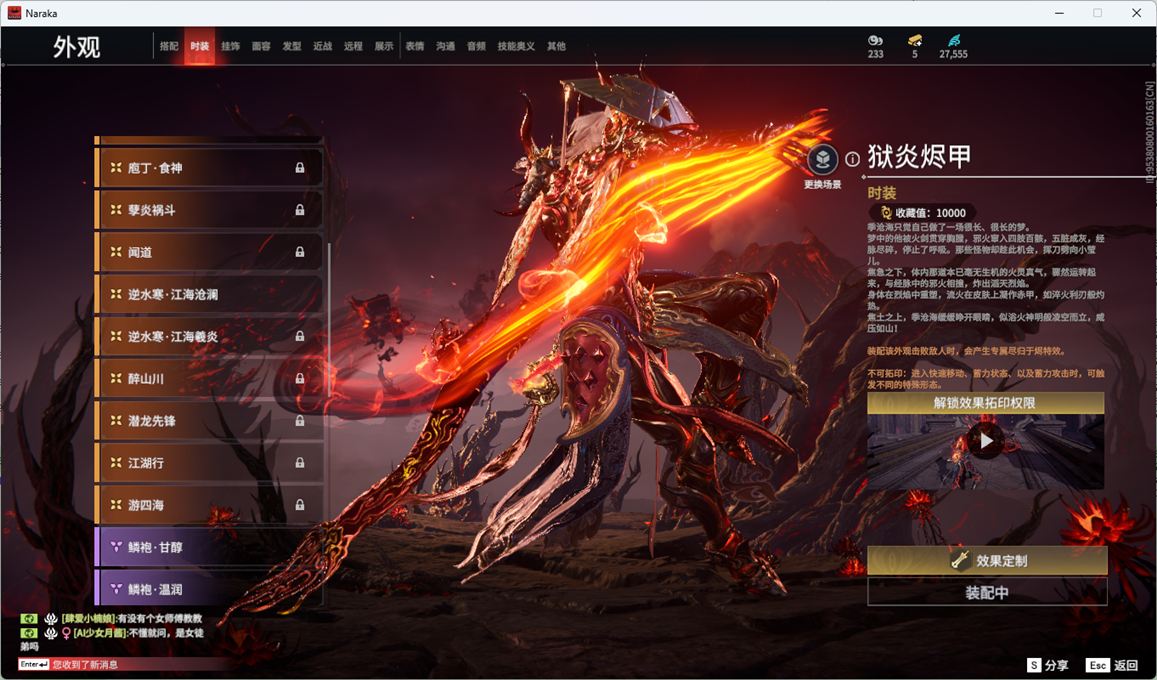Open the 展示 tab

pyautogui.click(x=384, y=46)
